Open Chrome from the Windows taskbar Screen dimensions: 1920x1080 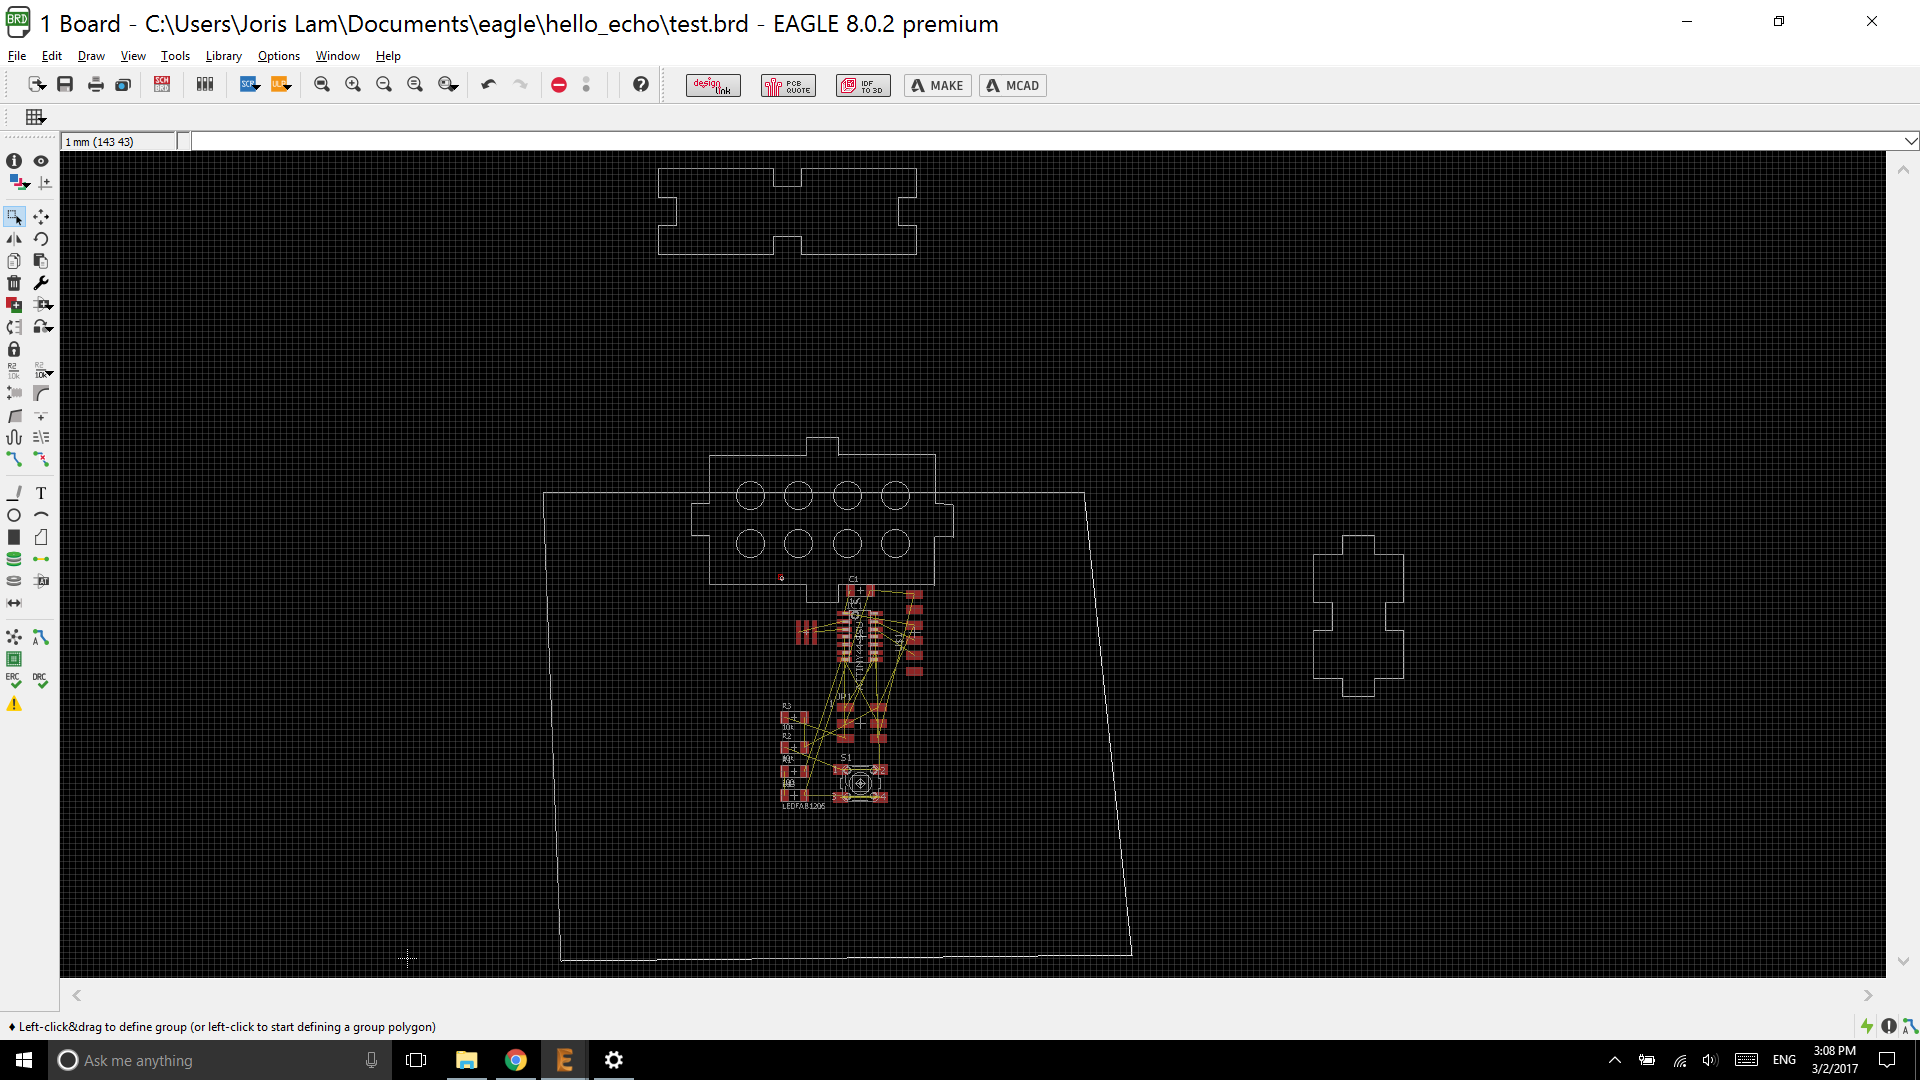click(515, 1060)
